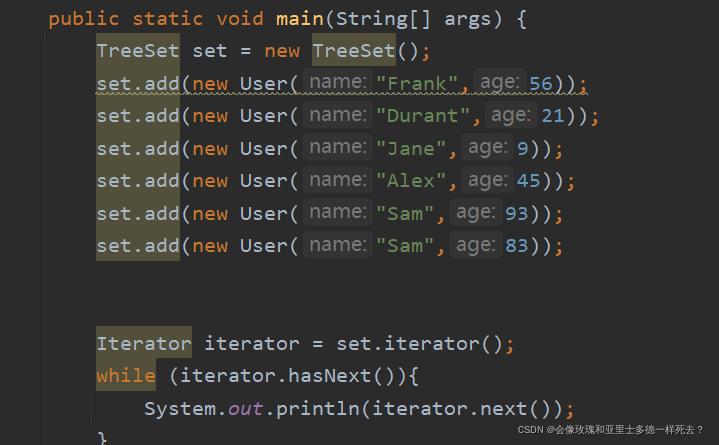Click the string "Durant"
The height and width of the screenshot is (445, 719).
[423, 116]
